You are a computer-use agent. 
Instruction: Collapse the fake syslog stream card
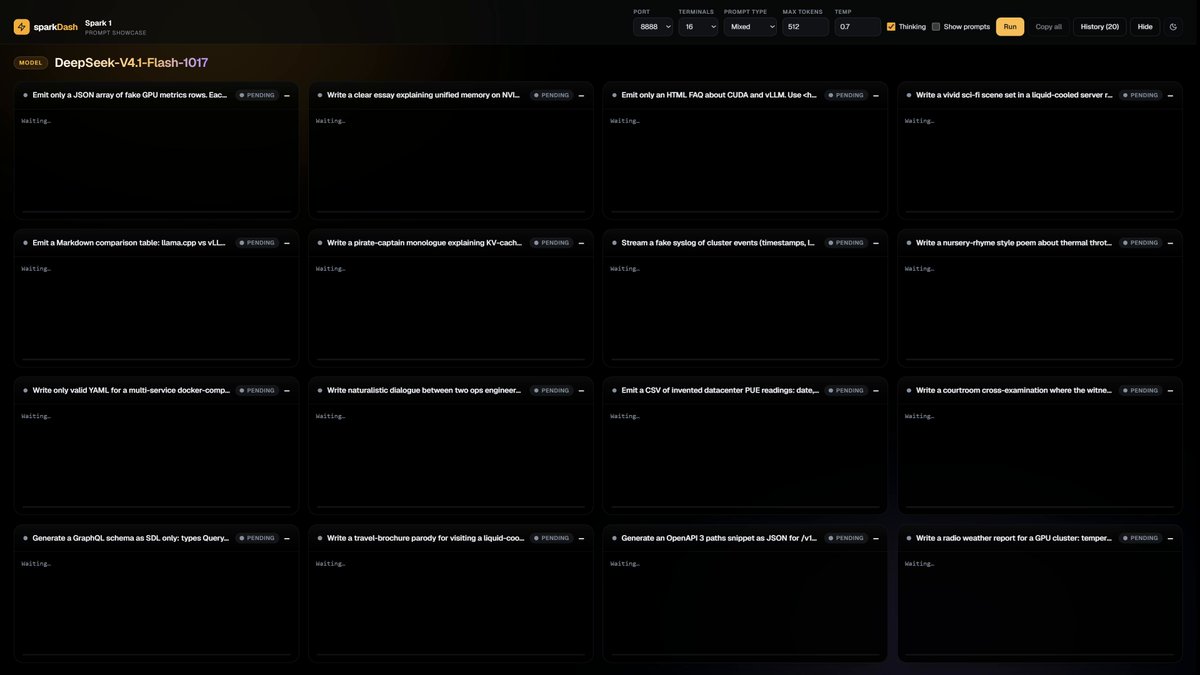pos(876,243)
